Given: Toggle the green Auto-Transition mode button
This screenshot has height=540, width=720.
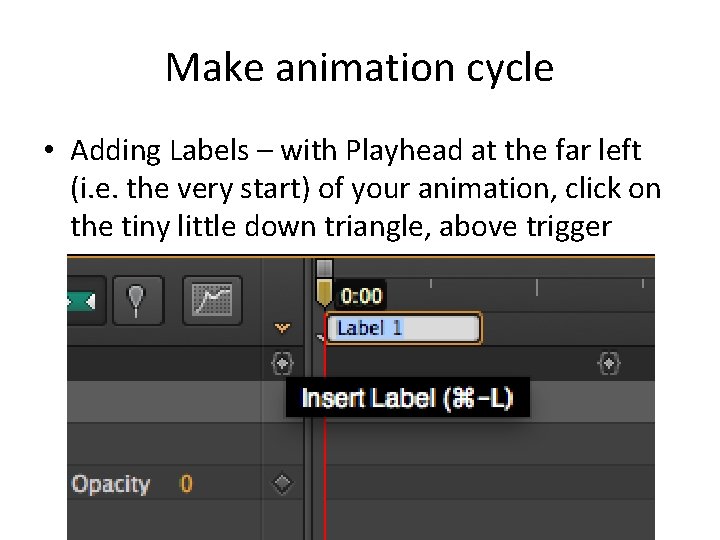Looking at the screenshot, I should point(82,299).
